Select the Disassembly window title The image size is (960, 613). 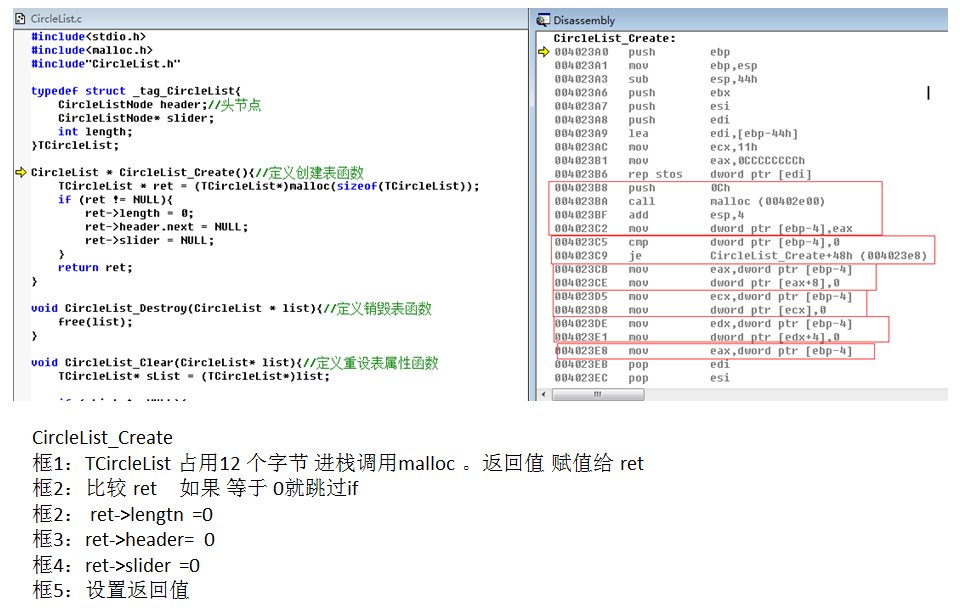pos(584,20)
